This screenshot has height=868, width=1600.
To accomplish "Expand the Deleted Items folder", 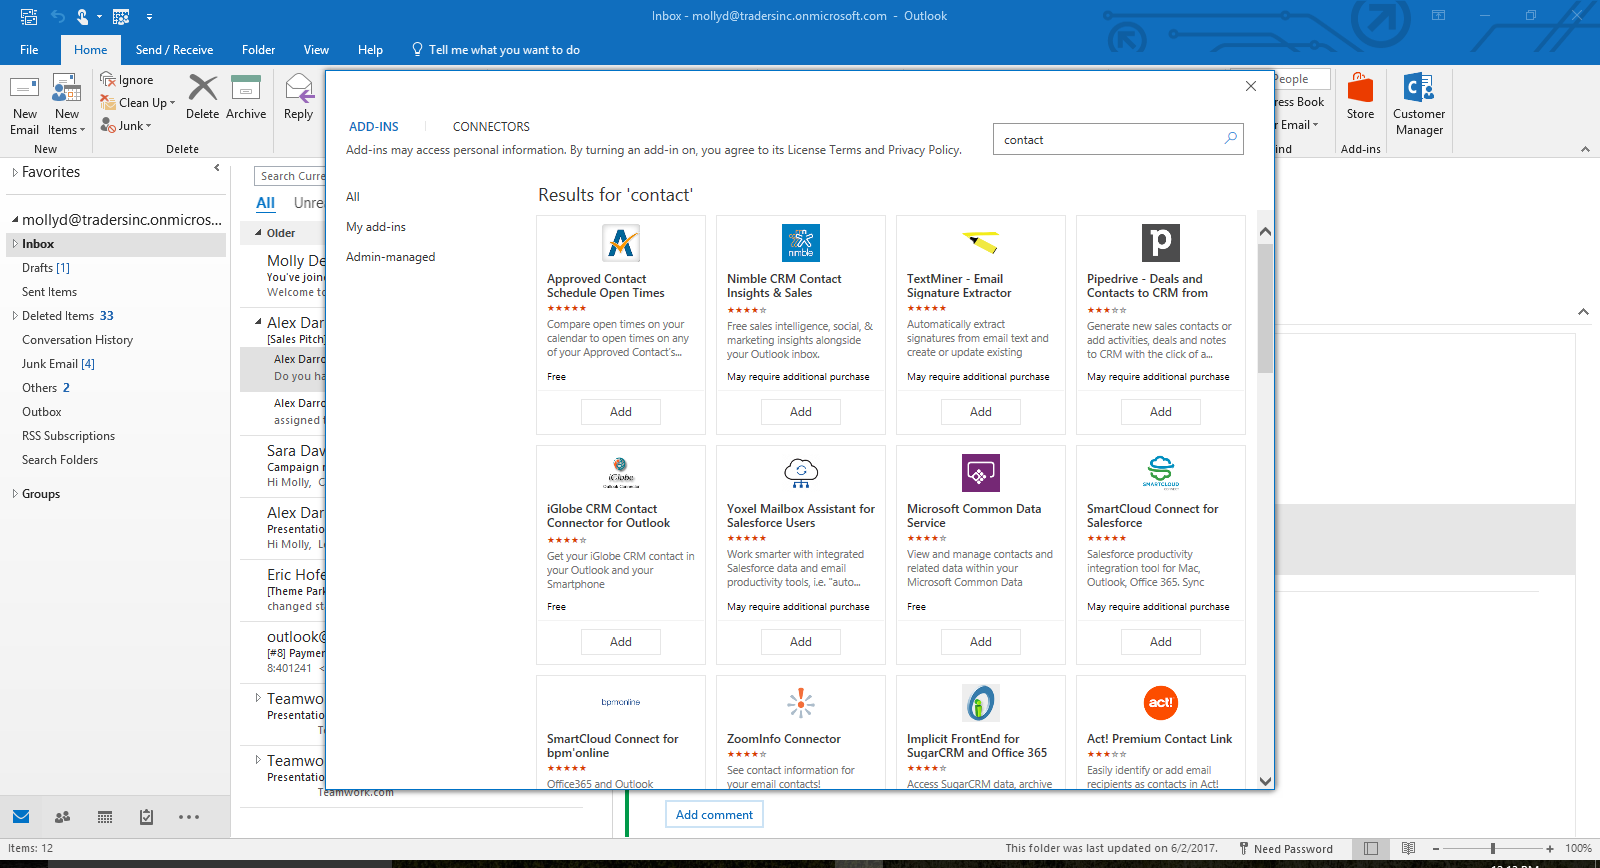I will [x=15, y=316].
